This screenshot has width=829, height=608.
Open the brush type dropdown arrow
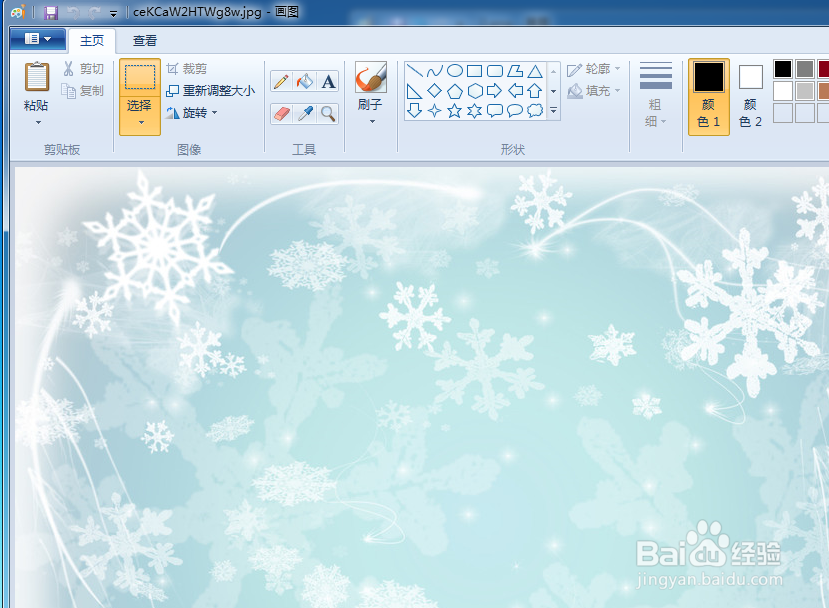(x=372, y=122)
